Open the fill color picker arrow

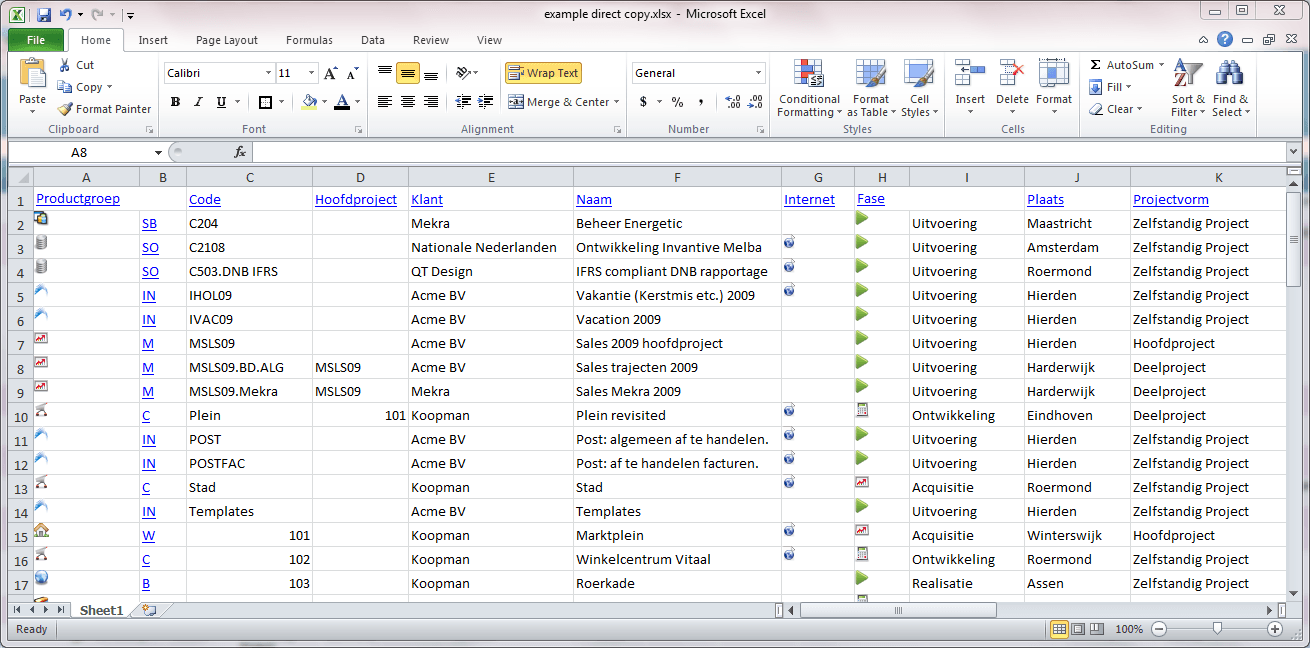tap(325, 102)
